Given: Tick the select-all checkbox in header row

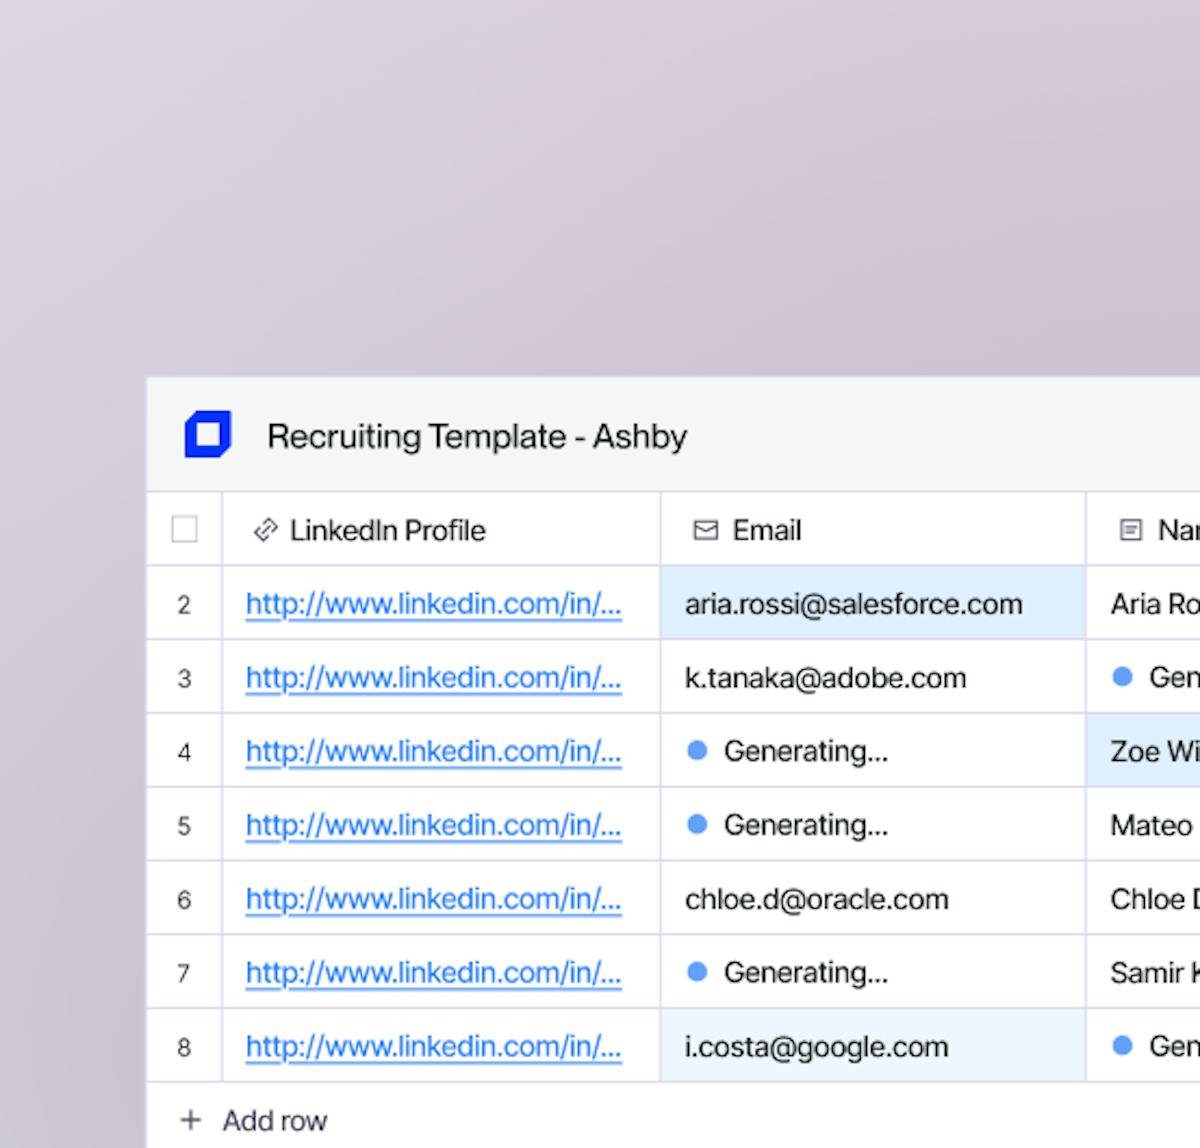Looking at the screenshot, I should [185, 529].
